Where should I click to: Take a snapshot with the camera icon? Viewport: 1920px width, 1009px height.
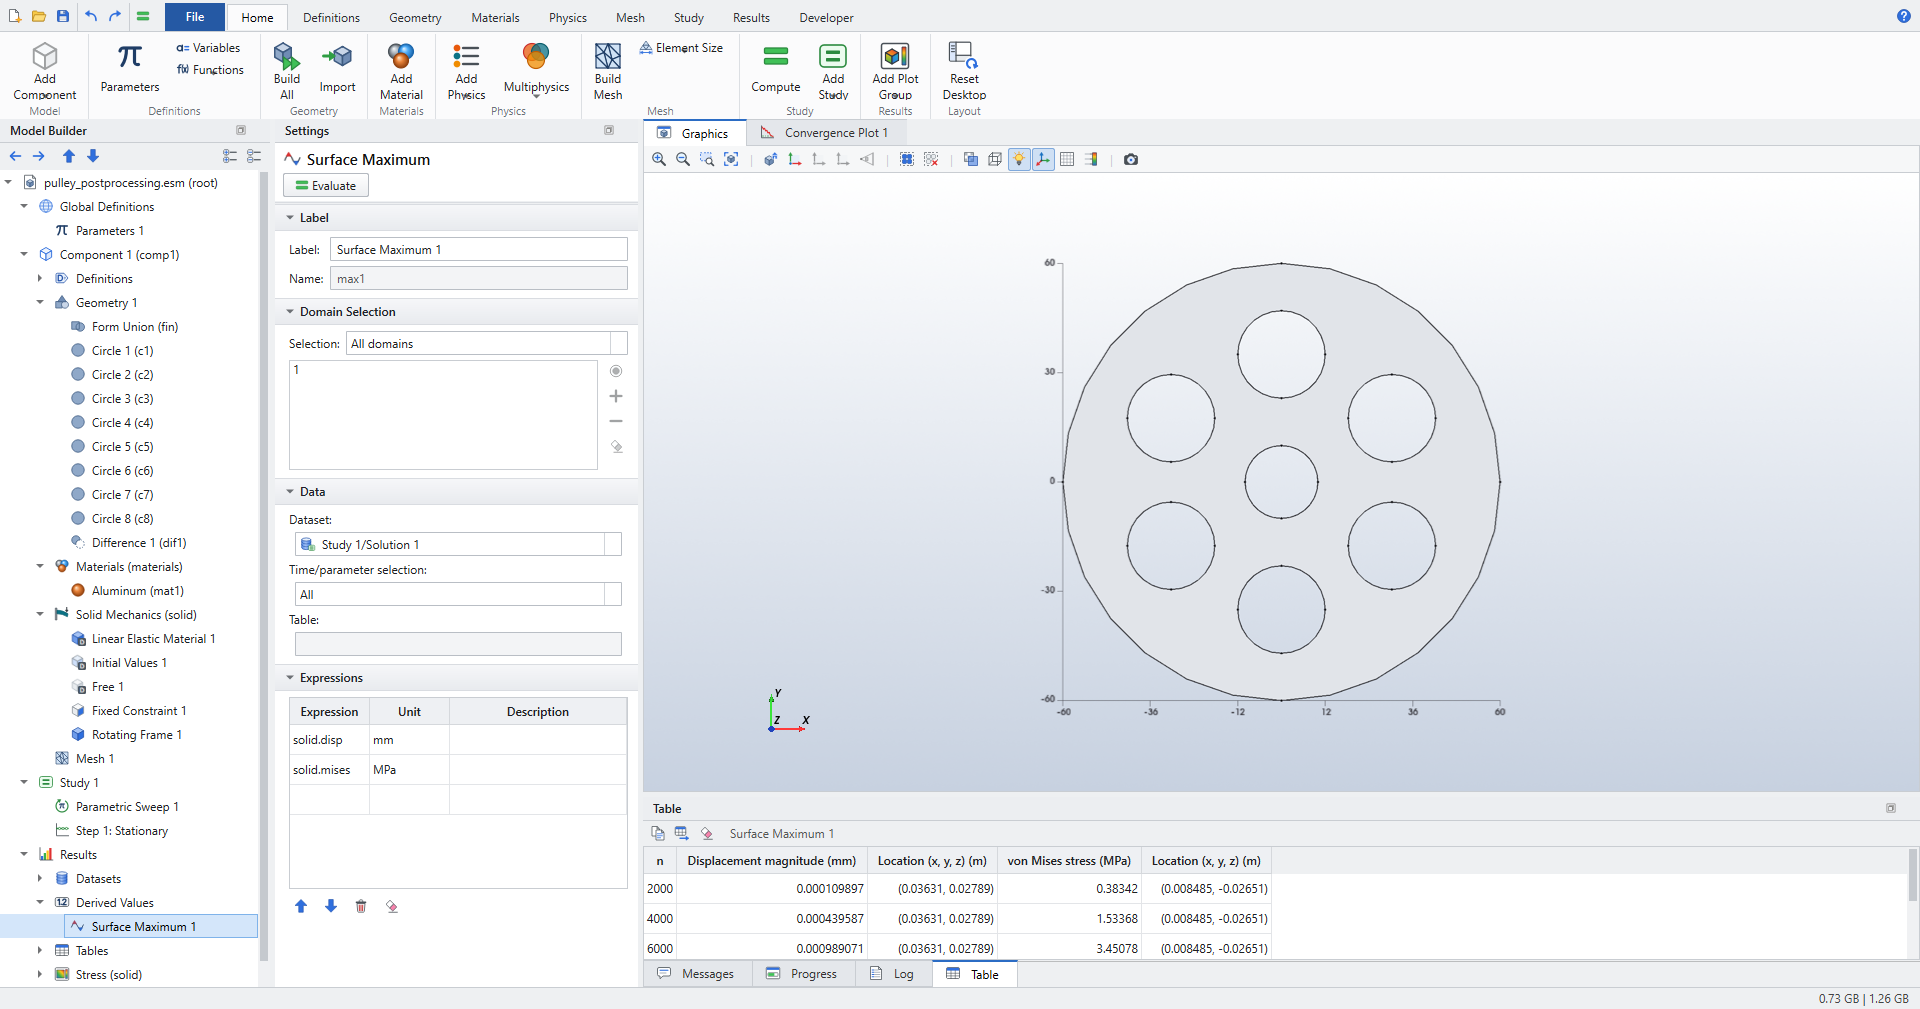[x=1131, y=159]
